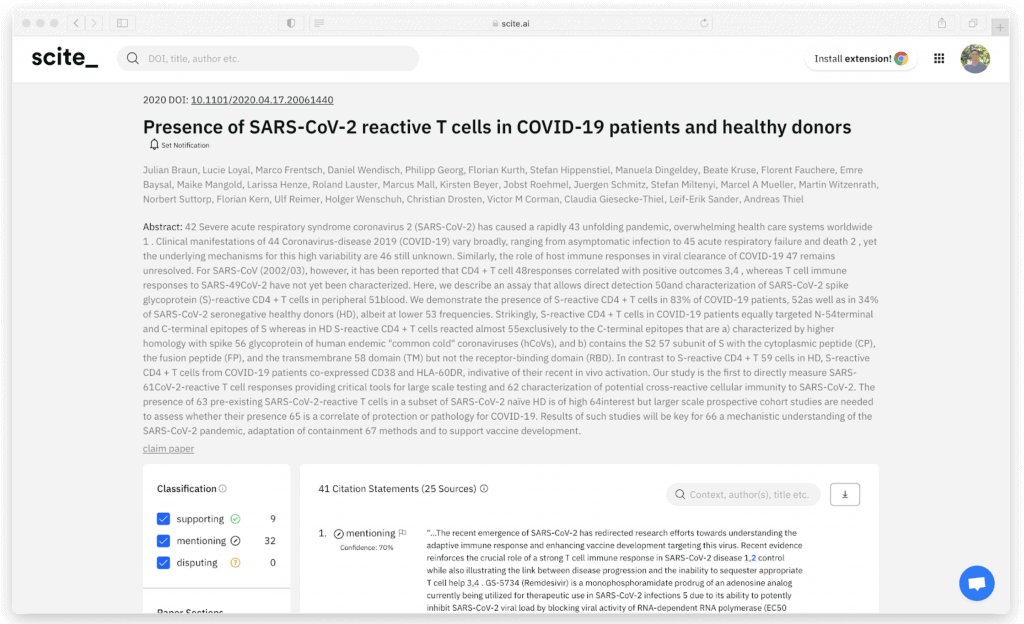This screenshot has width=1024, height=624.
Task: Click the Install extension button
Action: click(x=860, y=58)
